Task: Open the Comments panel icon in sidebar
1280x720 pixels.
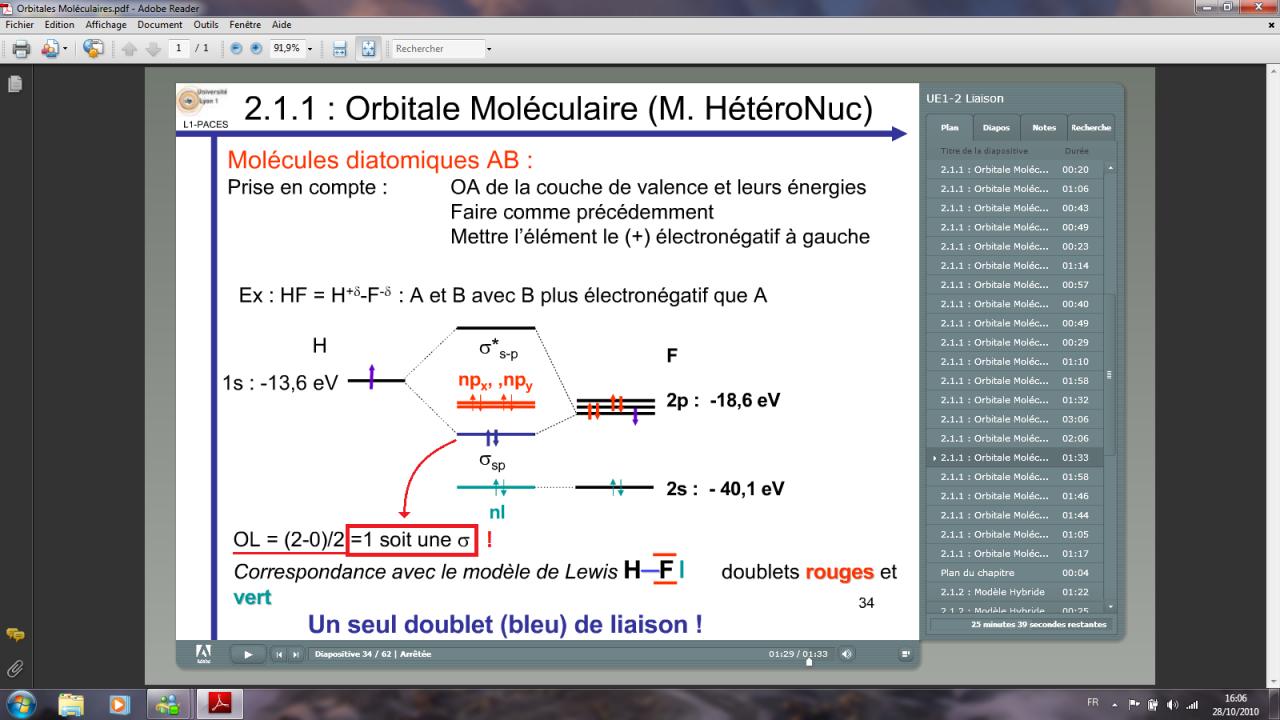Action: pyautogui.click(x=15, y=634)
